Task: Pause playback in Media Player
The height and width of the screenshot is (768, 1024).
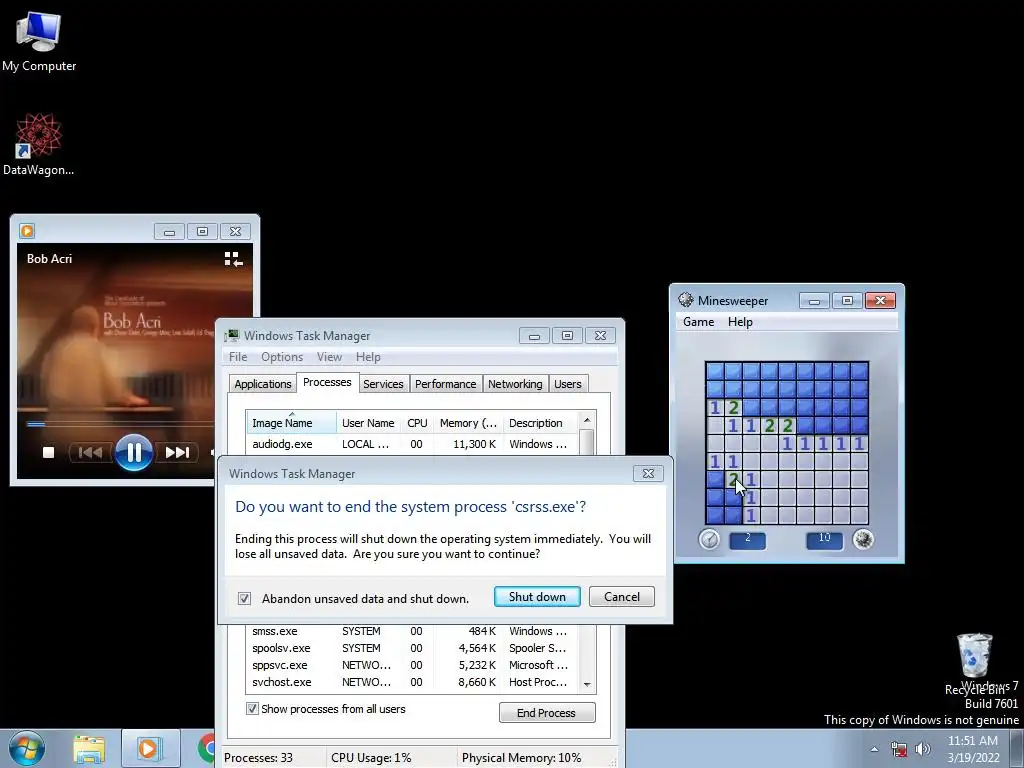Action: coord(134,452)
